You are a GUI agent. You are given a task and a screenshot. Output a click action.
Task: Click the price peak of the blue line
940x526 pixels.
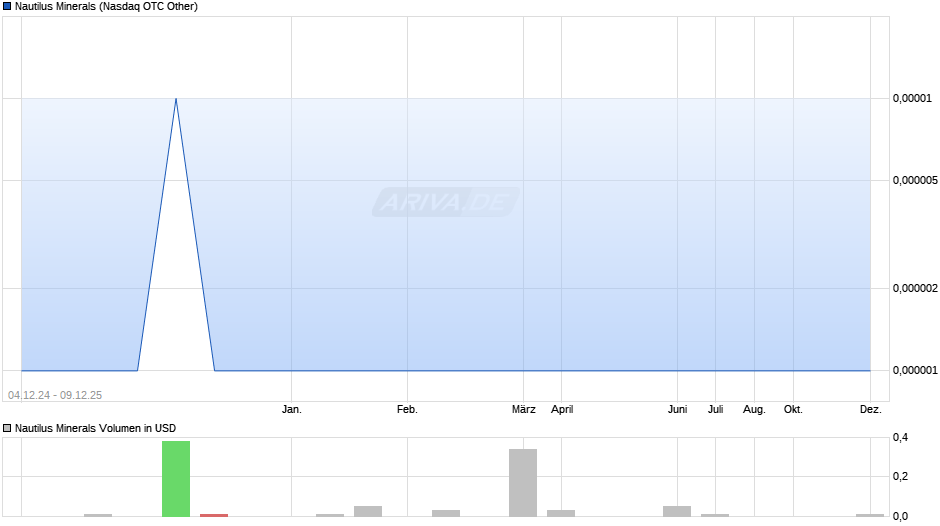(x=176, y=98)
